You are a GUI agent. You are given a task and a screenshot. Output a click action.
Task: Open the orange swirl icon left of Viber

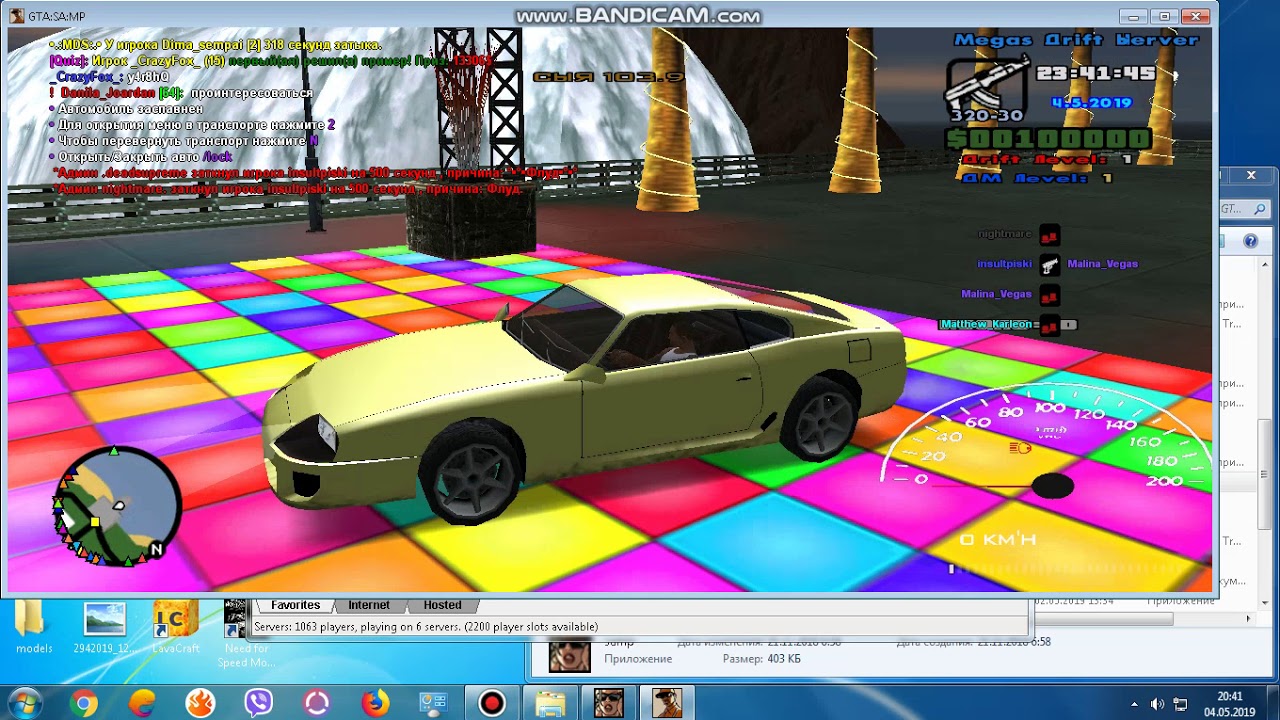point(200,703)
